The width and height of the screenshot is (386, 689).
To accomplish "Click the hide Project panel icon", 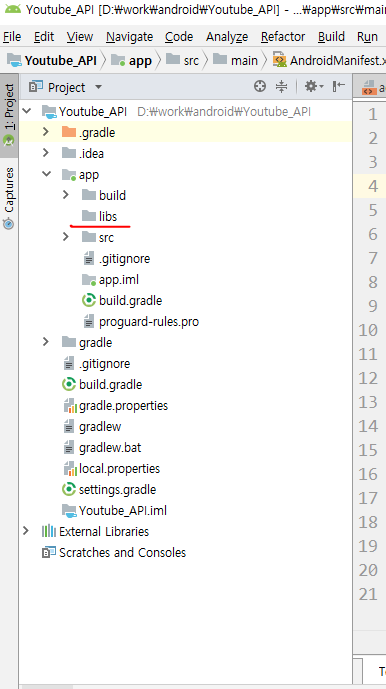I will [339, 87].
